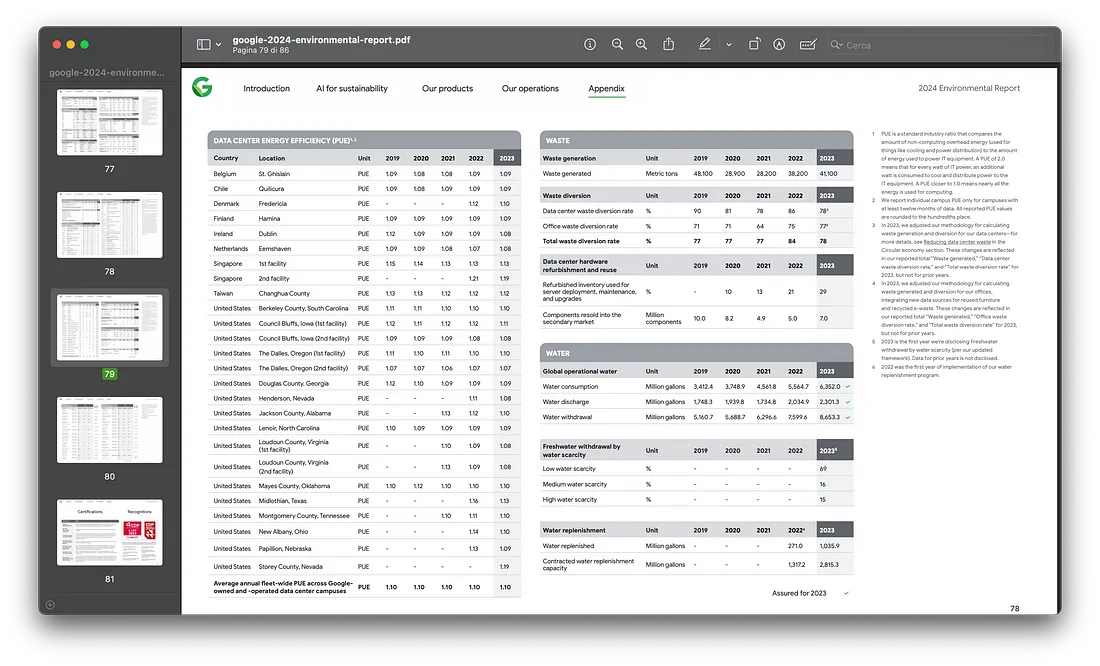Screen dimensions: 1100x666
Task: Rotate the page with rotate icon
Action: (754, 44)
